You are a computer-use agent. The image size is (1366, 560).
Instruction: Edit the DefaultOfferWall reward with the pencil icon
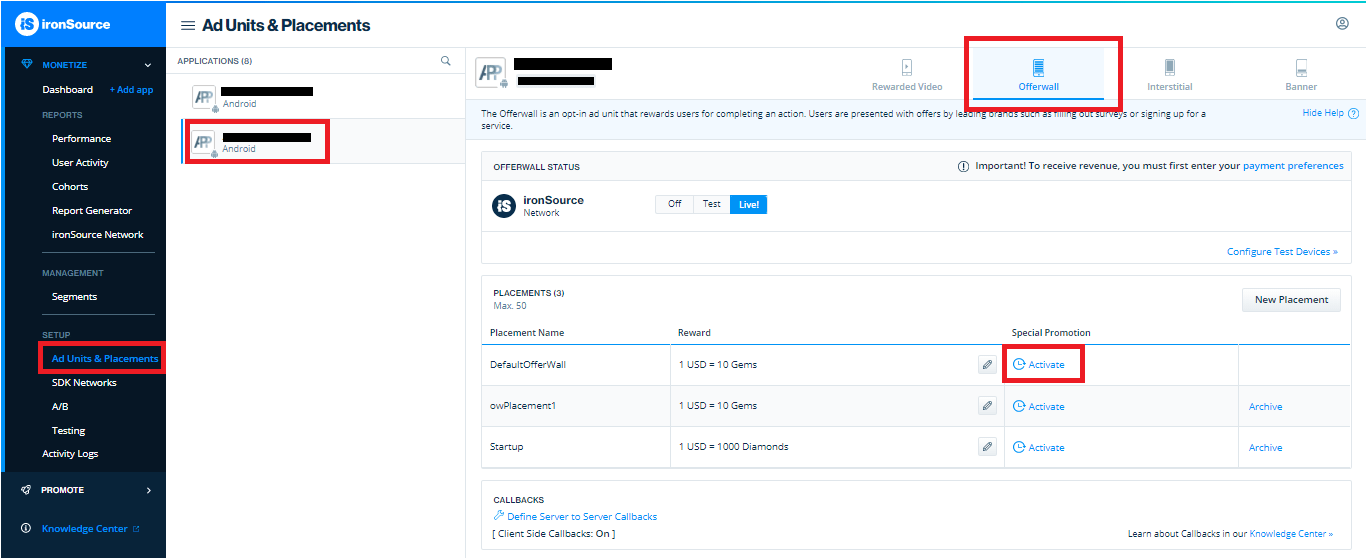click(x=987, y=365)
